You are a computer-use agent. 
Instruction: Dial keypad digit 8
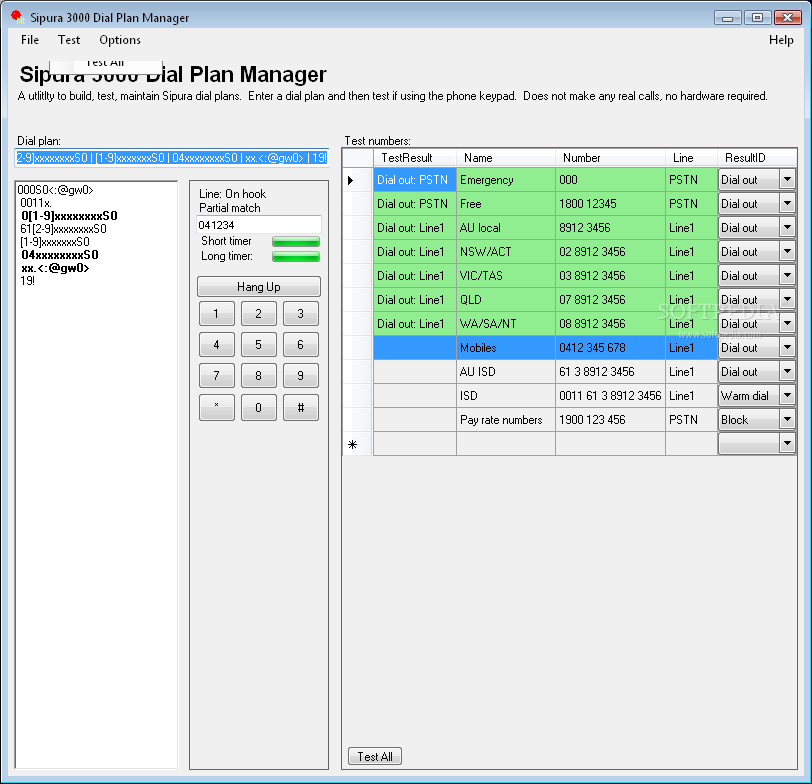pos(258,375)
